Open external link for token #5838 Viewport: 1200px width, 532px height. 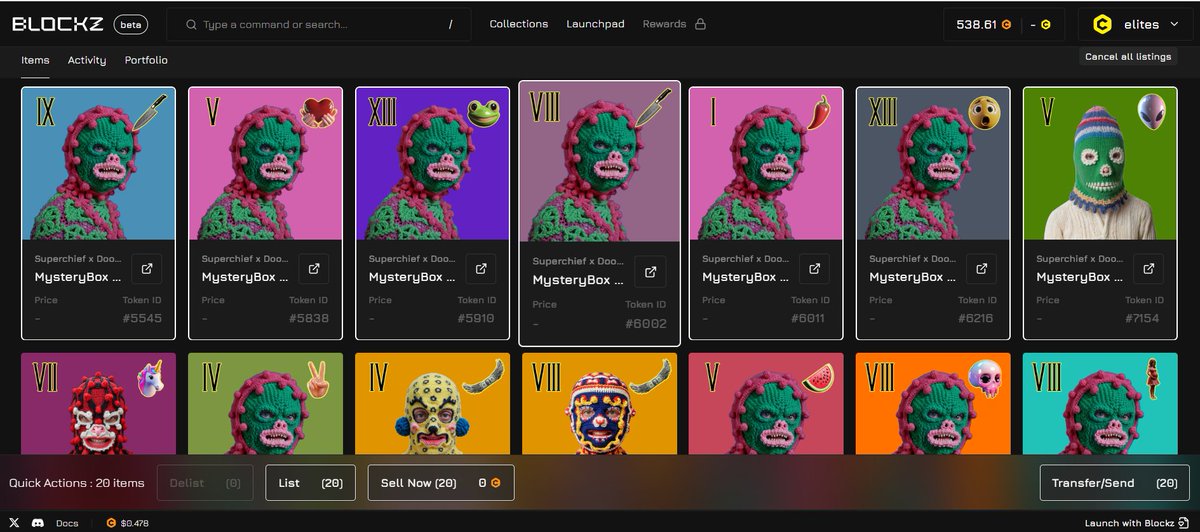(x=313, y=268)
